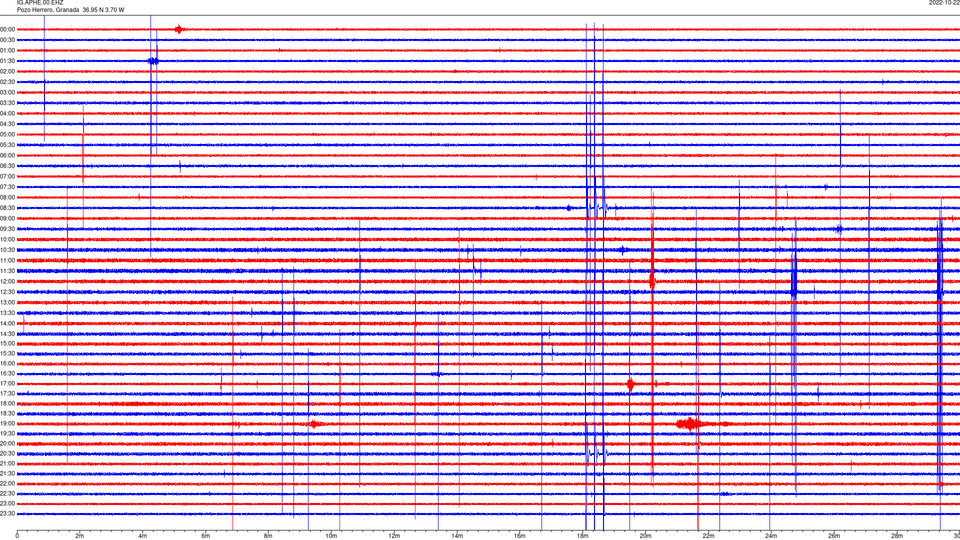
Task: Select the 14:00 seismogram row label
Action: pyautogui.click(x=8, y=323)
